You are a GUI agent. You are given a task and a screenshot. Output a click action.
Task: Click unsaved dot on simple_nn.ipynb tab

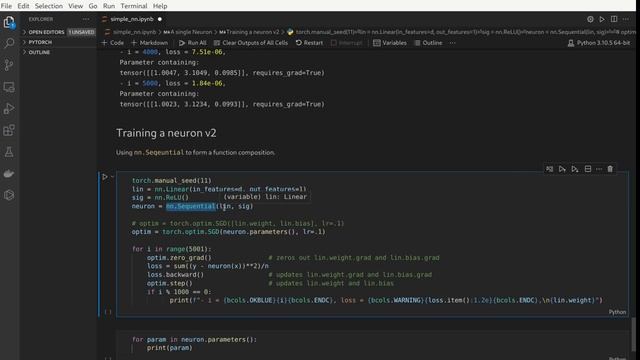[x=160, y=19]
